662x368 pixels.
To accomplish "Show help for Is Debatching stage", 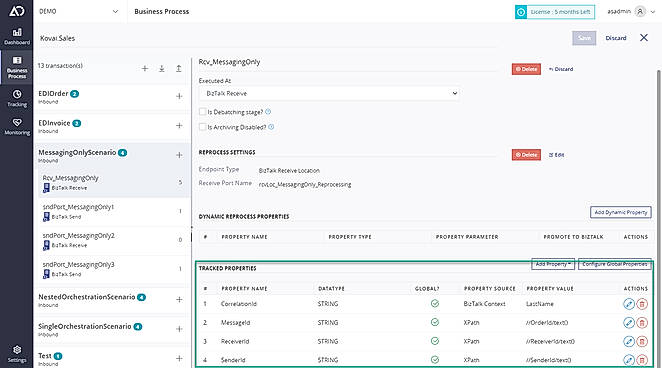I will 268,112.
